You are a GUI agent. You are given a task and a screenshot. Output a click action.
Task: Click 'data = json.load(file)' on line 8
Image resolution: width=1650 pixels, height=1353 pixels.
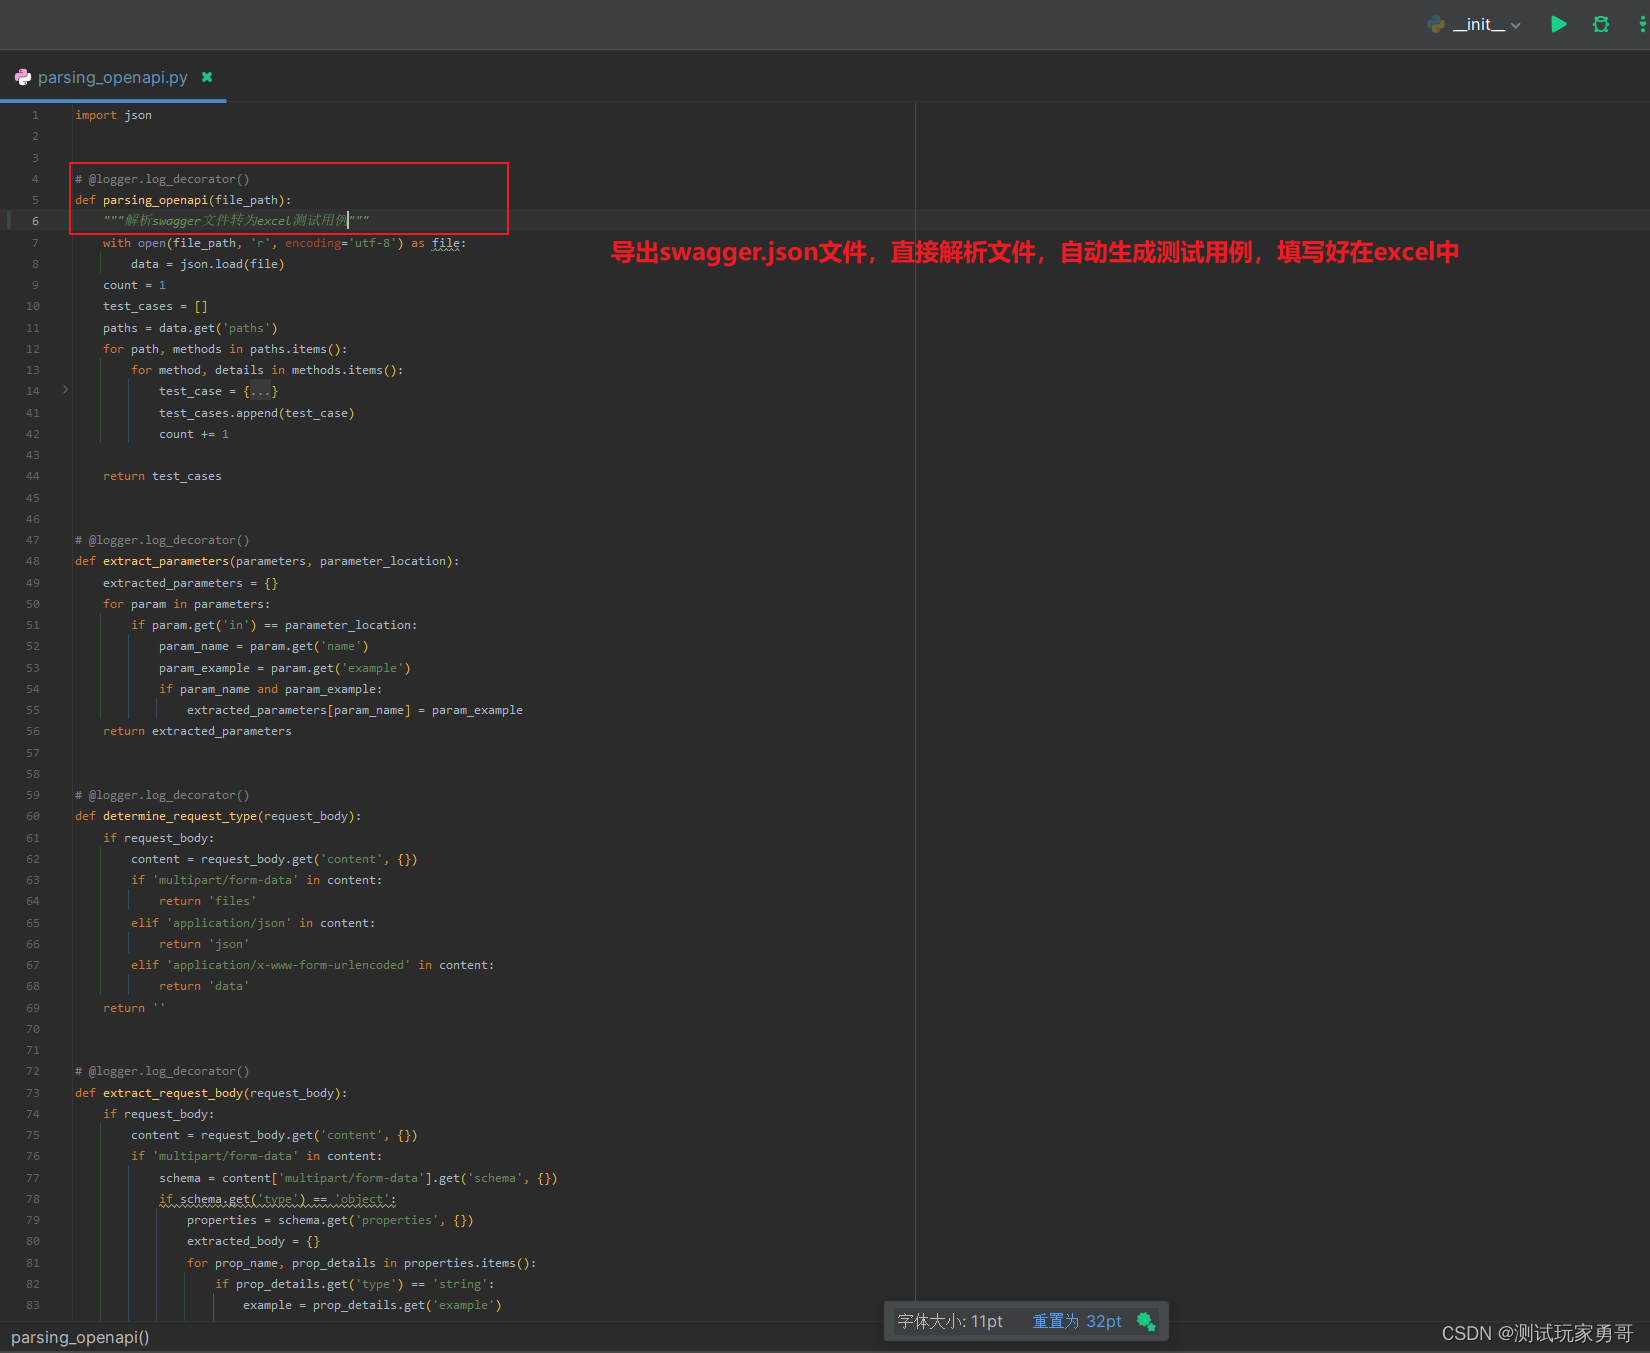coord(207,264)
